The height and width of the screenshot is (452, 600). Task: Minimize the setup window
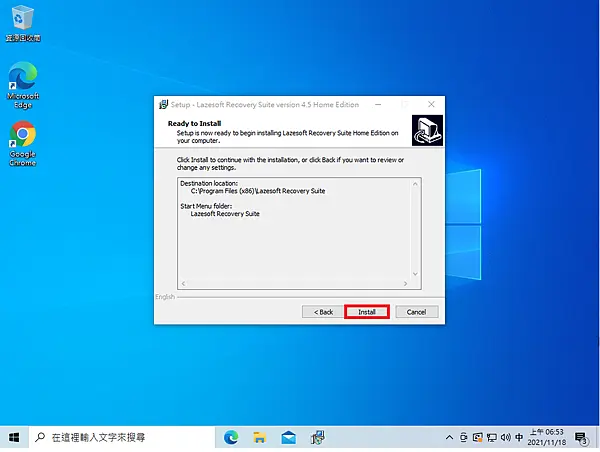coord(378,104)
